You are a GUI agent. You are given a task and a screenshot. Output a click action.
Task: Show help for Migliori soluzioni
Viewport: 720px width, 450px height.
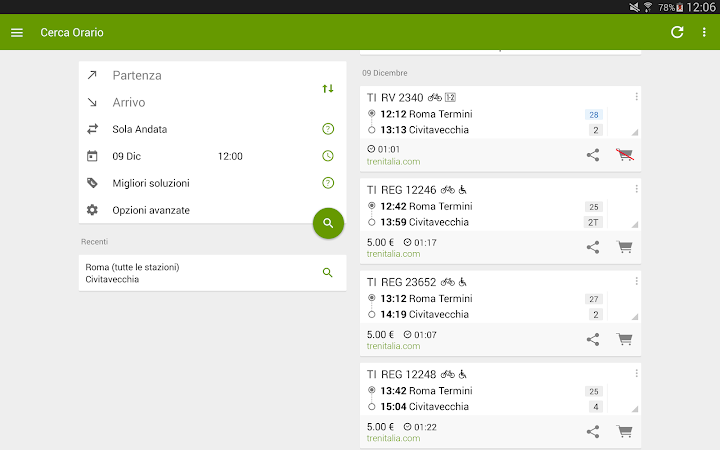click(328, 183)
